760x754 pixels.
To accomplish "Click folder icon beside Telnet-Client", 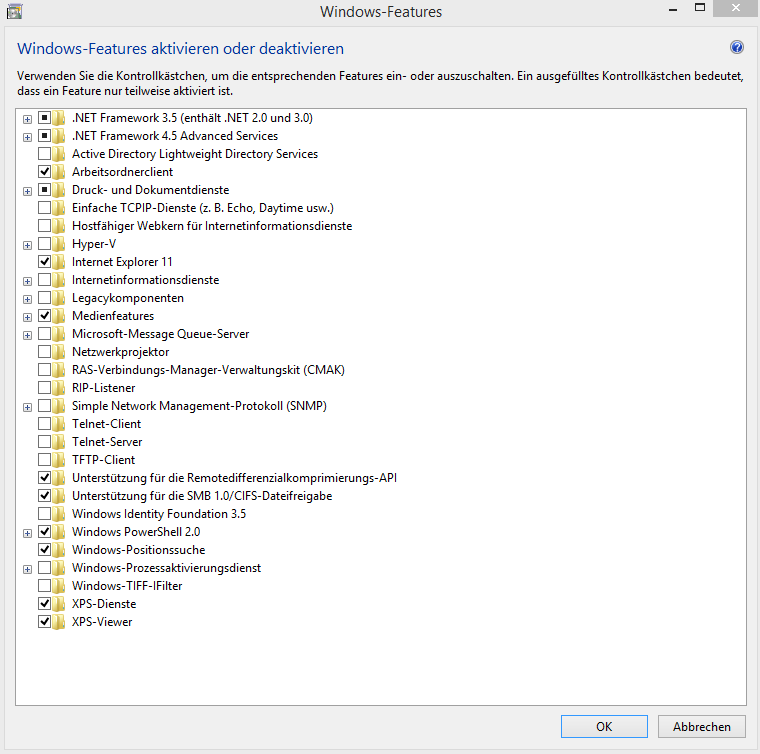I will coord(59,424).
